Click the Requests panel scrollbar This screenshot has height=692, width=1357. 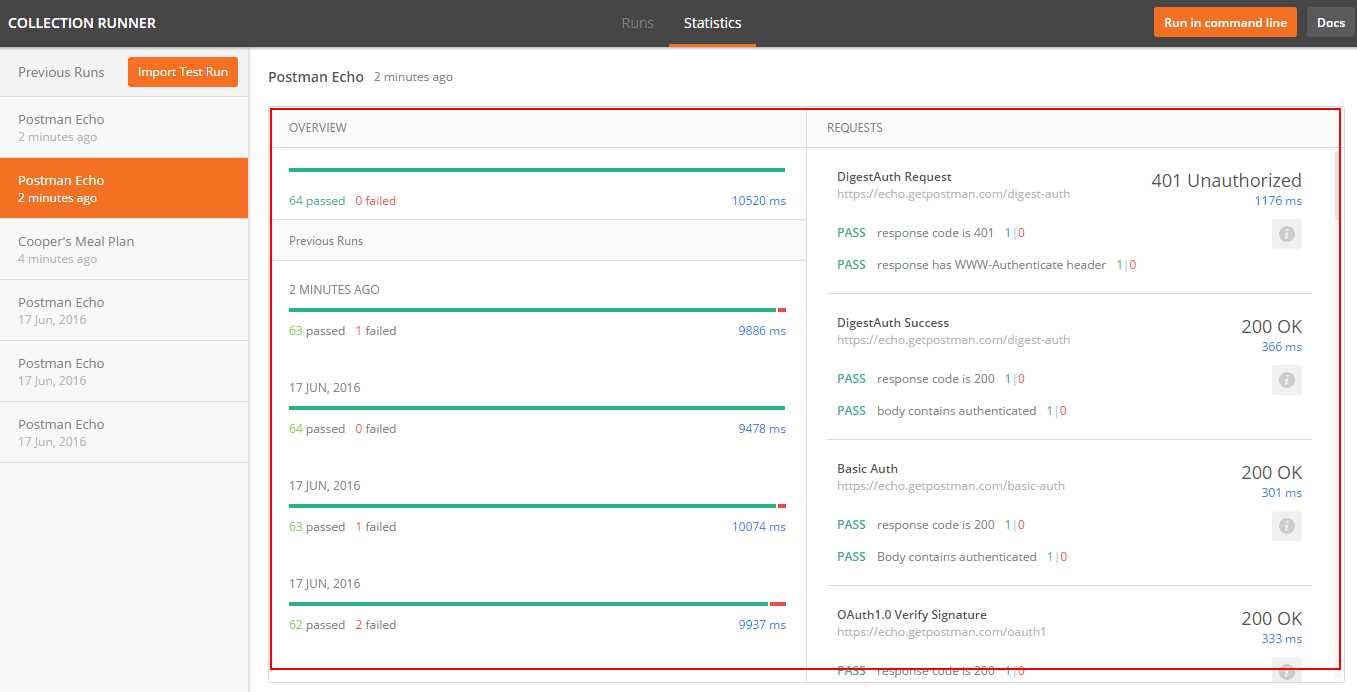pyautogui.click(x=1337, y=185)
